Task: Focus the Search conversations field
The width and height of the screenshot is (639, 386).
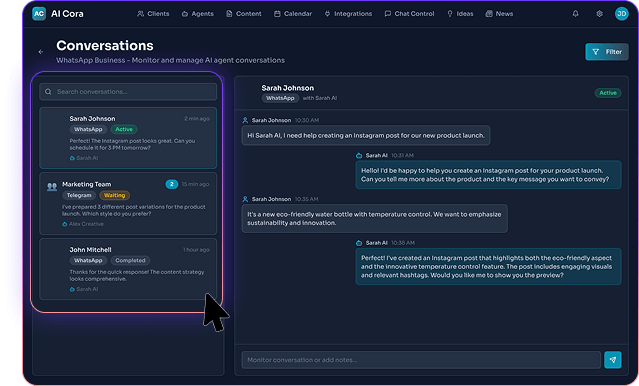Action: point(128,92)
